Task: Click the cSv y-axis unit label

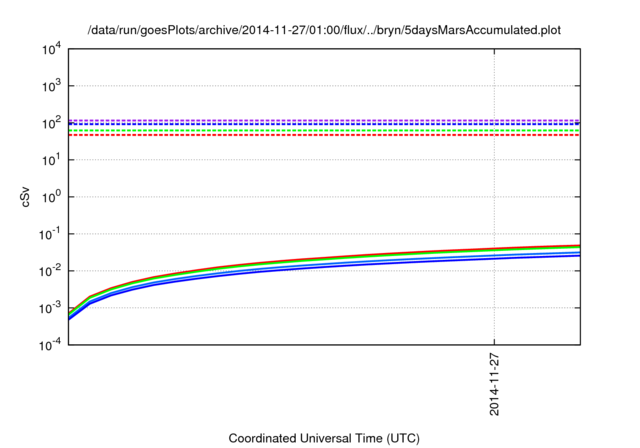Action: click(26, 197)
